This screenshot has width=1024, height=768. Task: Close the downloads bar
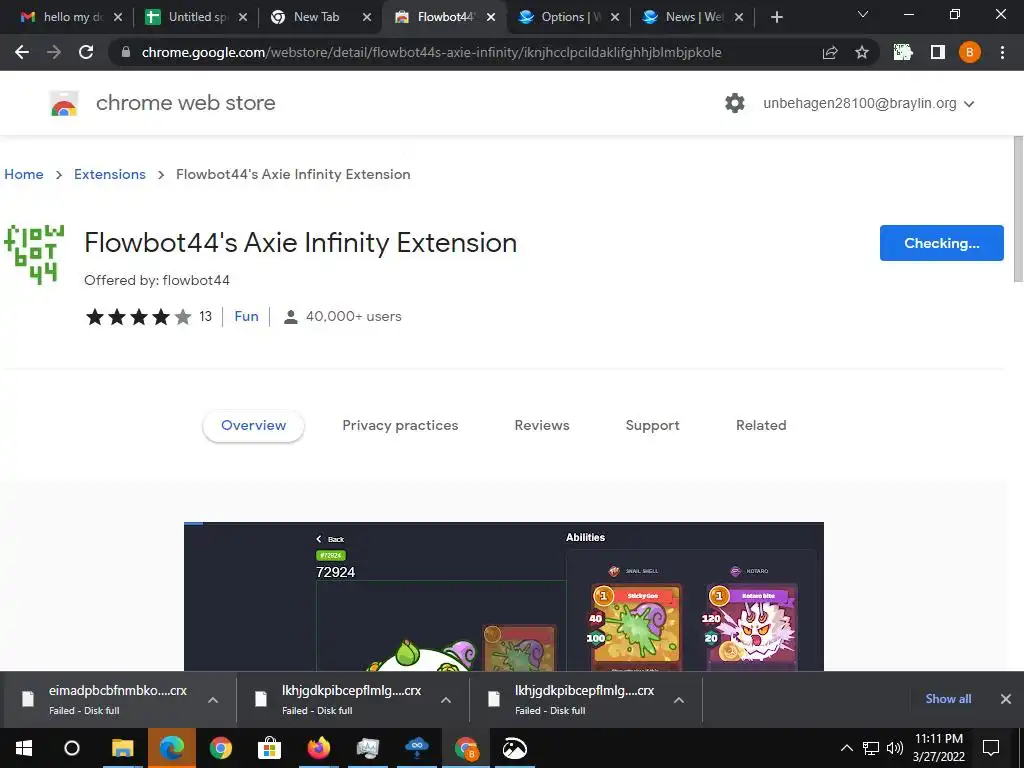click(1006, 699)
